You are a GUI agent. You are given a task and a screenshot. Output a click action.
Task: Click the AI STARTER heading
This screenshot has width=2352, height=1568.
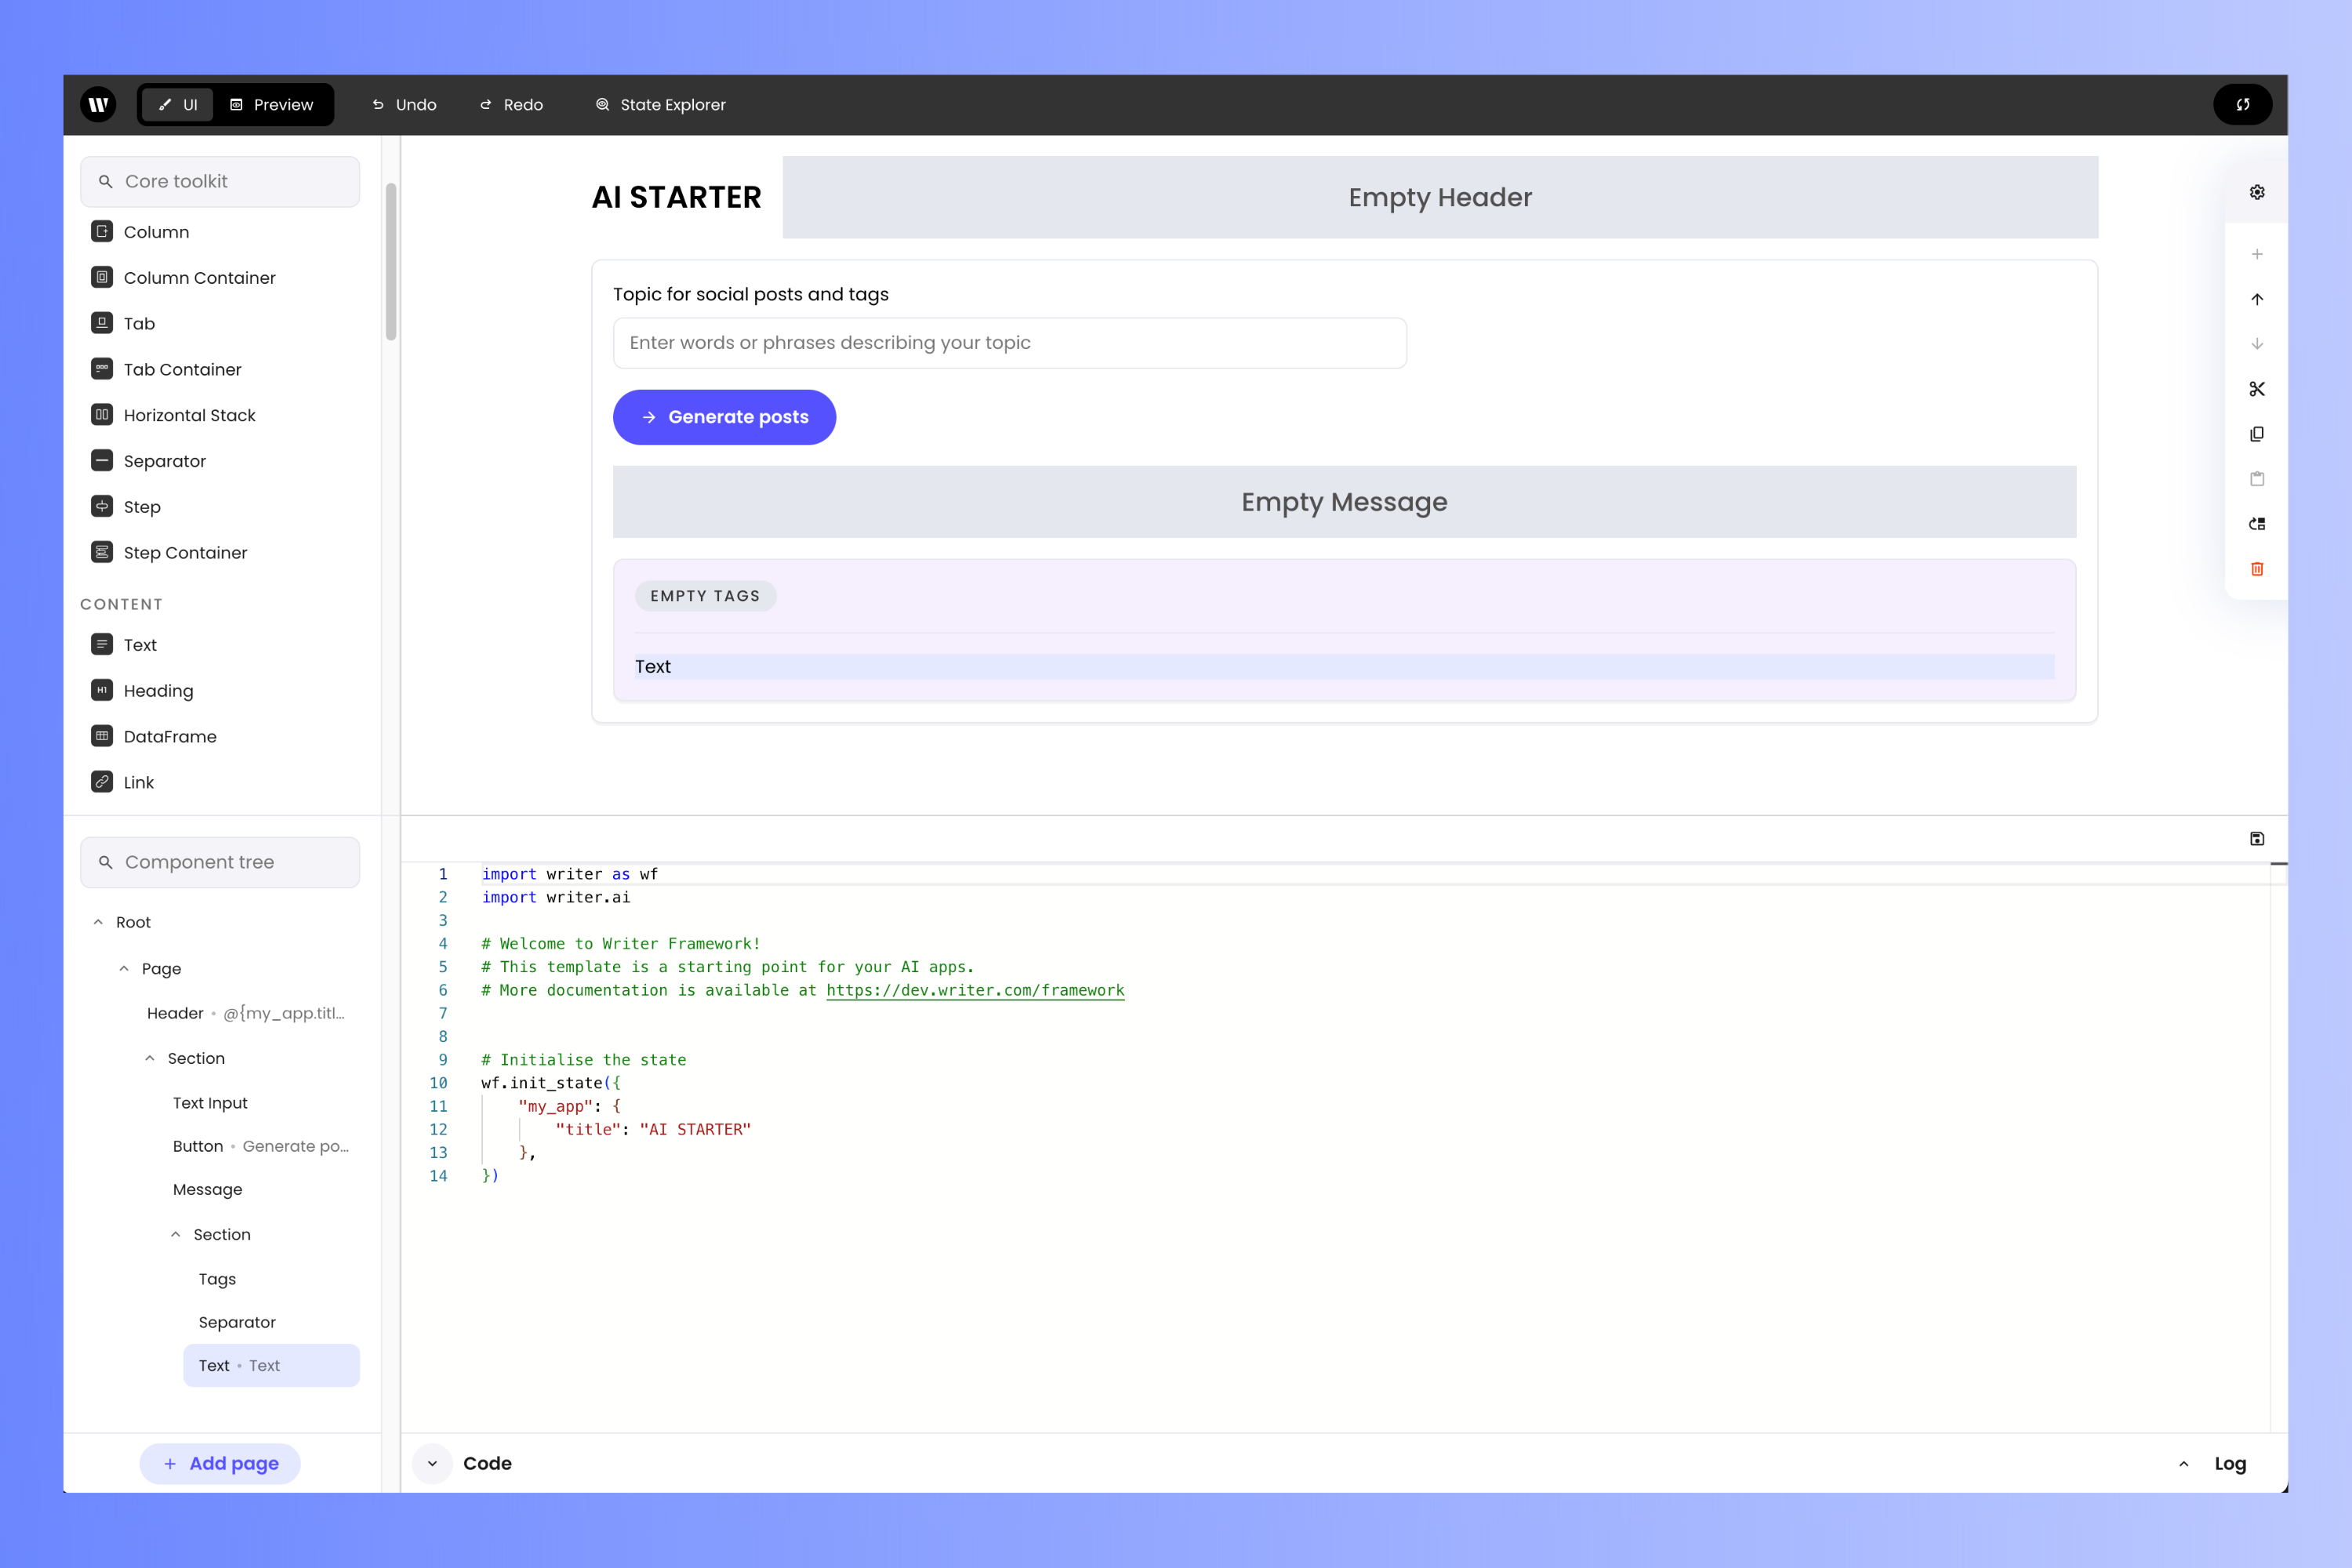coord(676,197)
